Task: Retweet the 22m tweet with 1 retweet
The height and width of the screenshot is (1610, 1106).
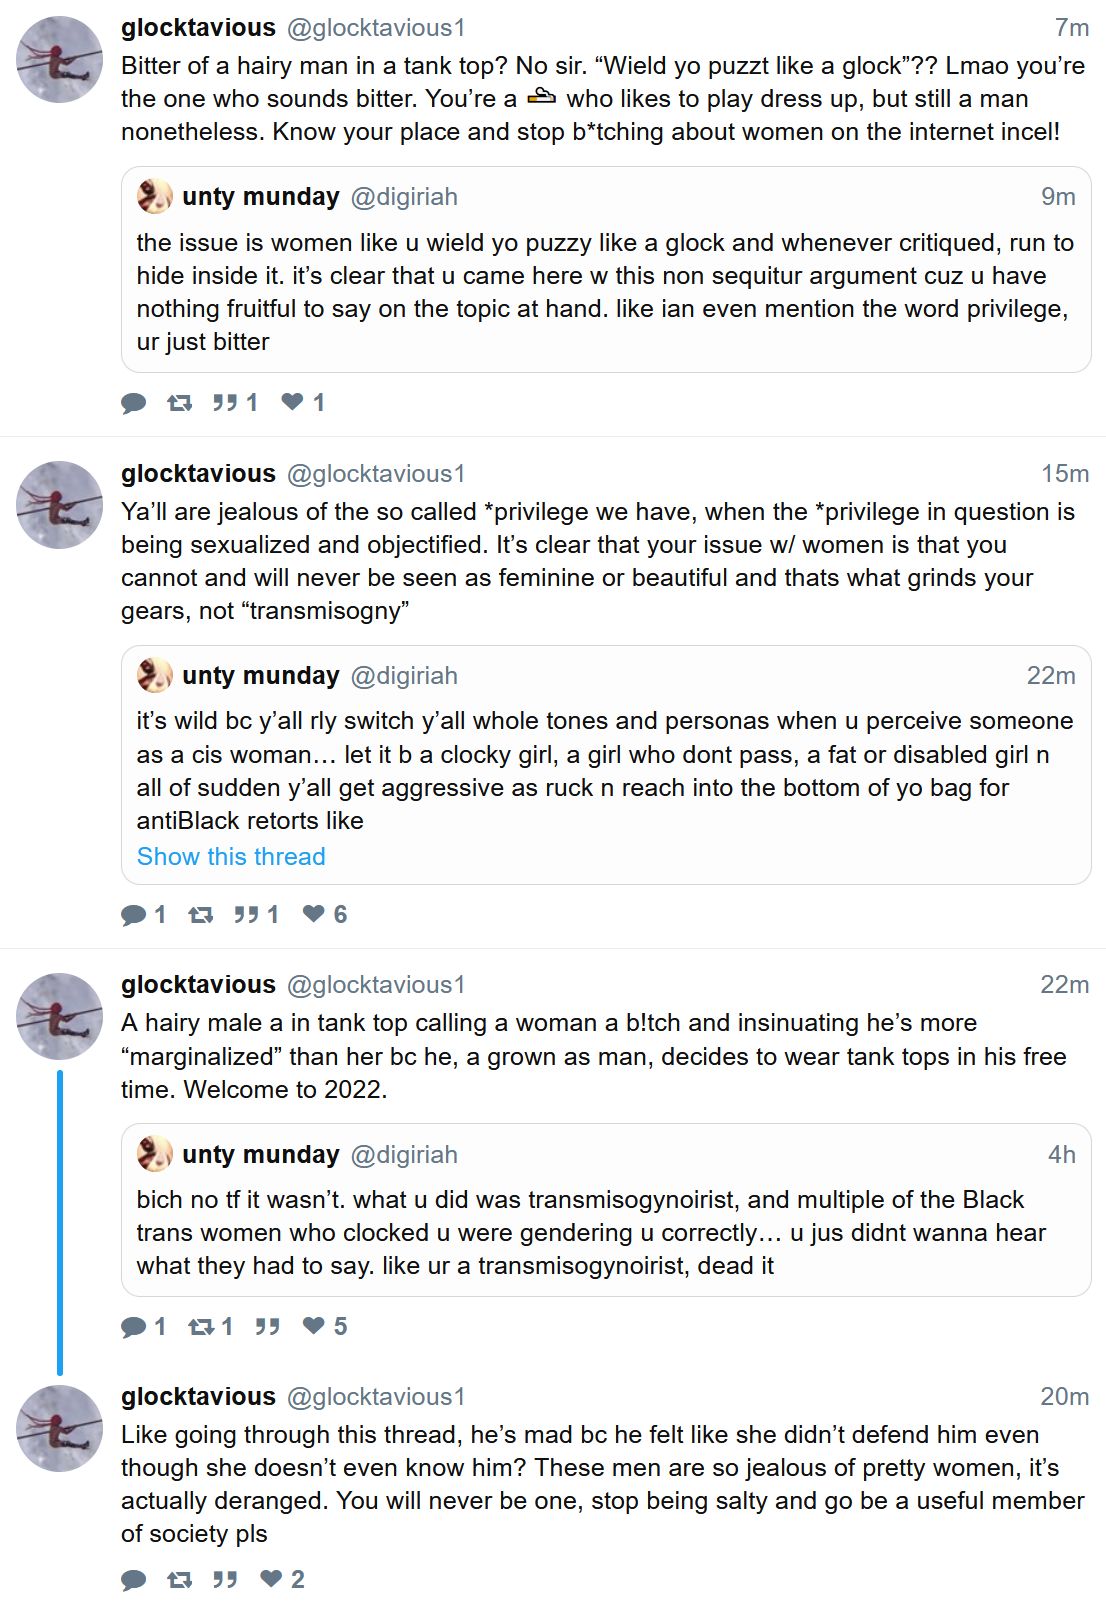Action: coord(201,1326)
